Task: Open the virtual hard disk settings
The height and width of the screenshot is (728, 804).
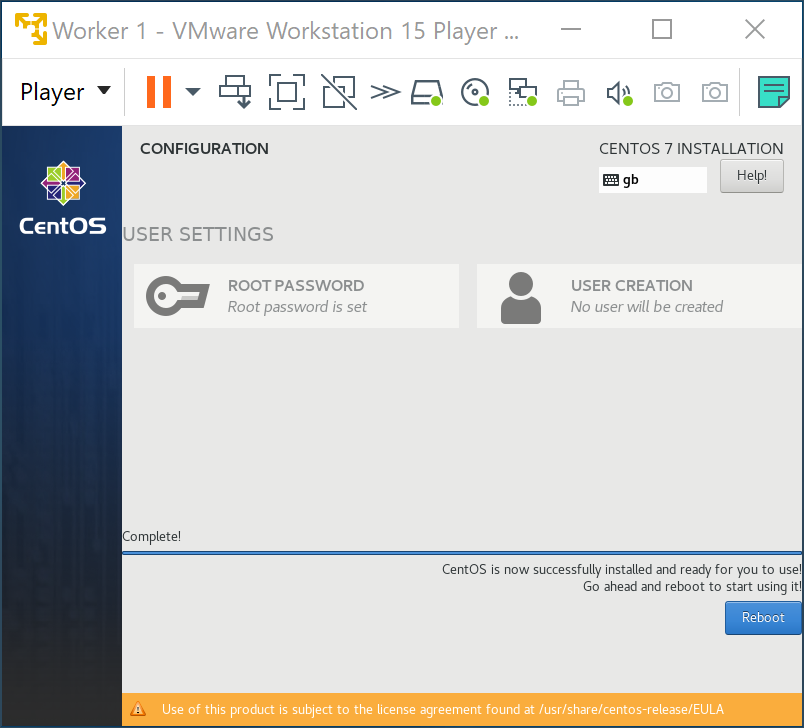Action: pos(425,91)
